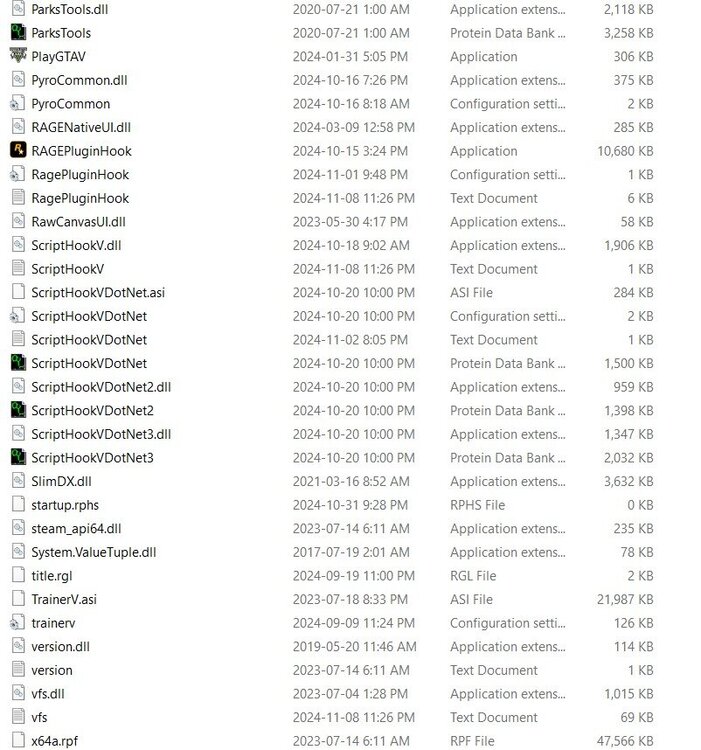Click the SlimDX.dll file icon

pos(18,481)
